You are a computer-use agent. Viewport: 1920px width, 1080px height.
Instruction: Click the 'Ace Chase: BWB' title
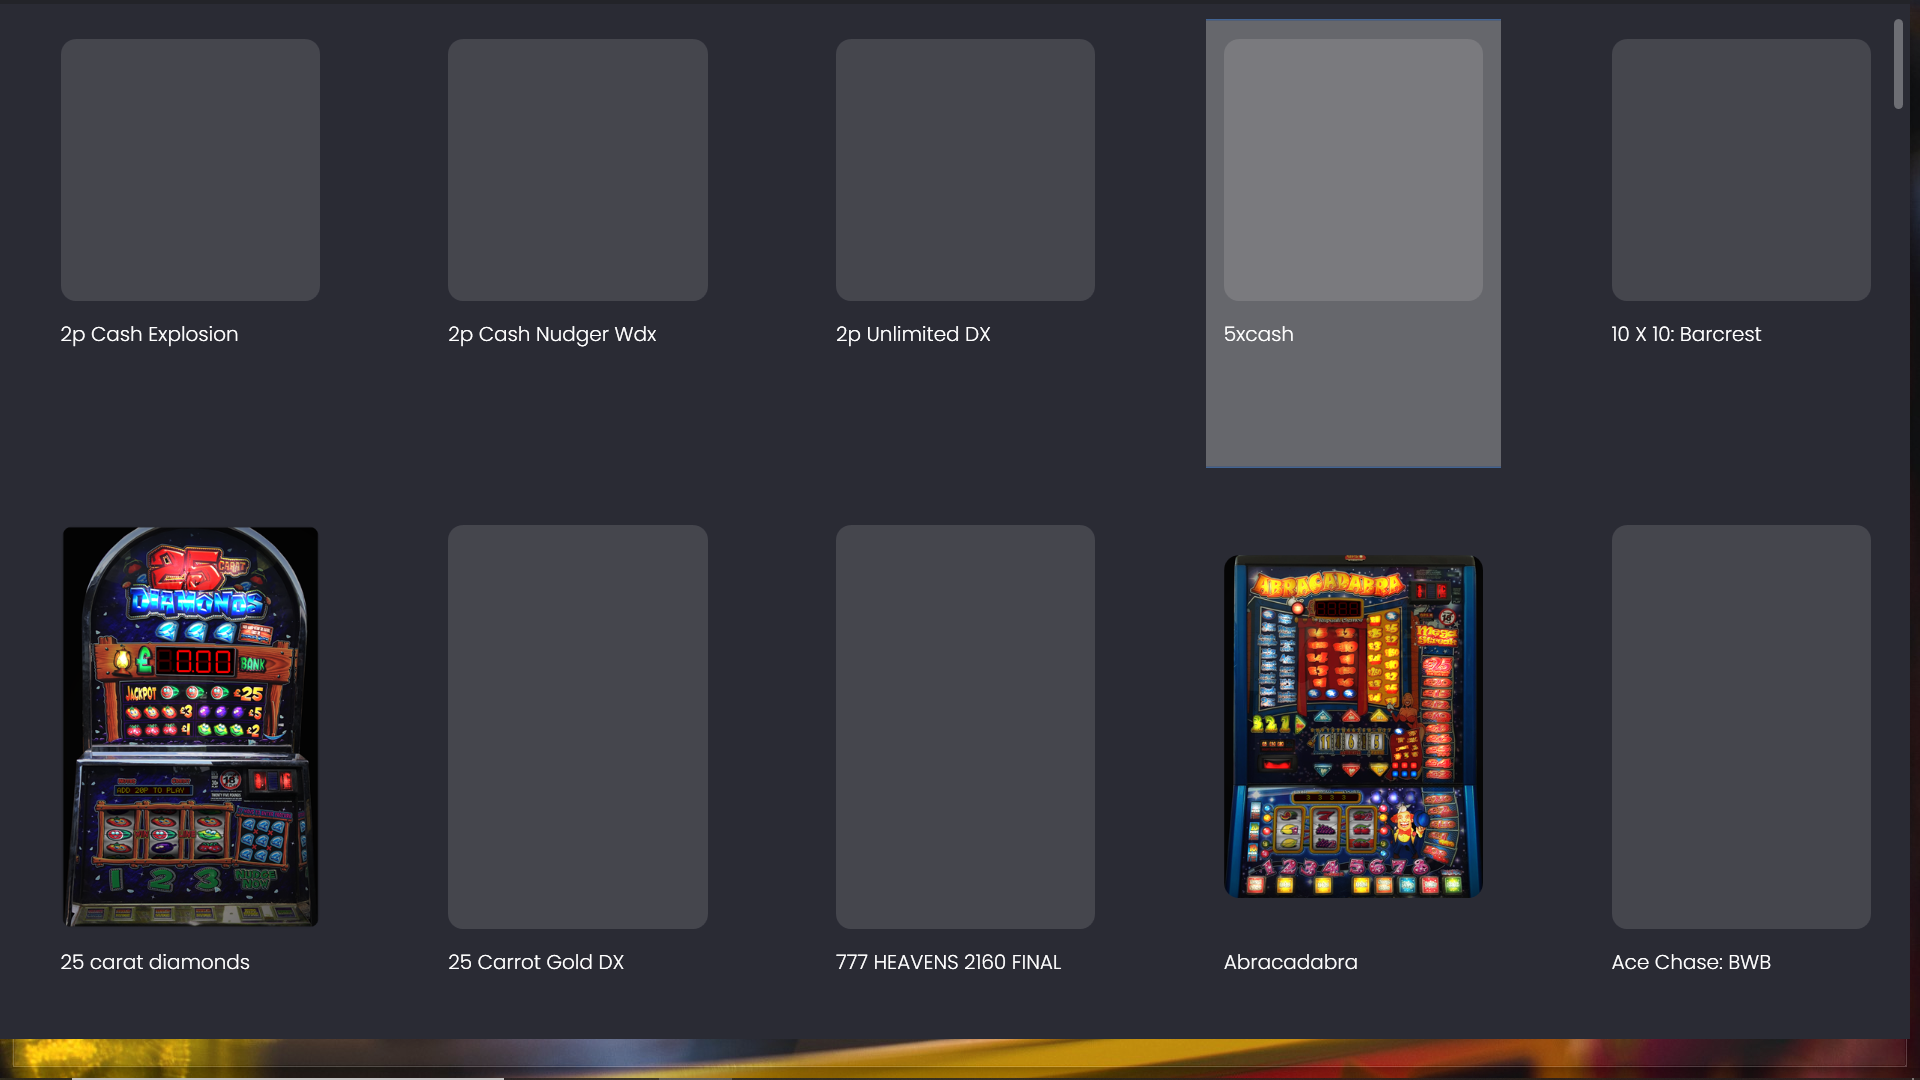tap(1691, 962)
